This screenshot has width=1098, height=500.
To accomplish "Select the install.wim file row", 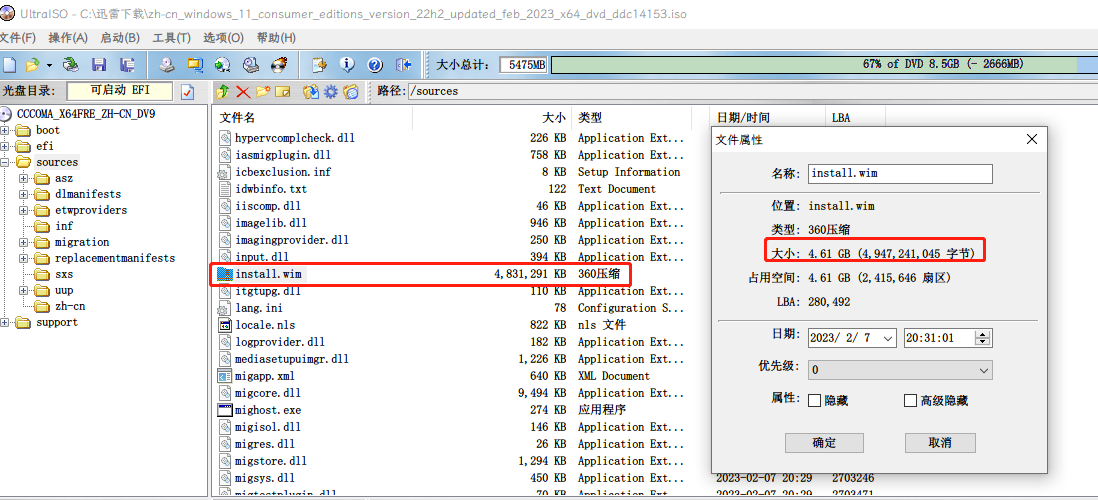I will pos(420,274).
